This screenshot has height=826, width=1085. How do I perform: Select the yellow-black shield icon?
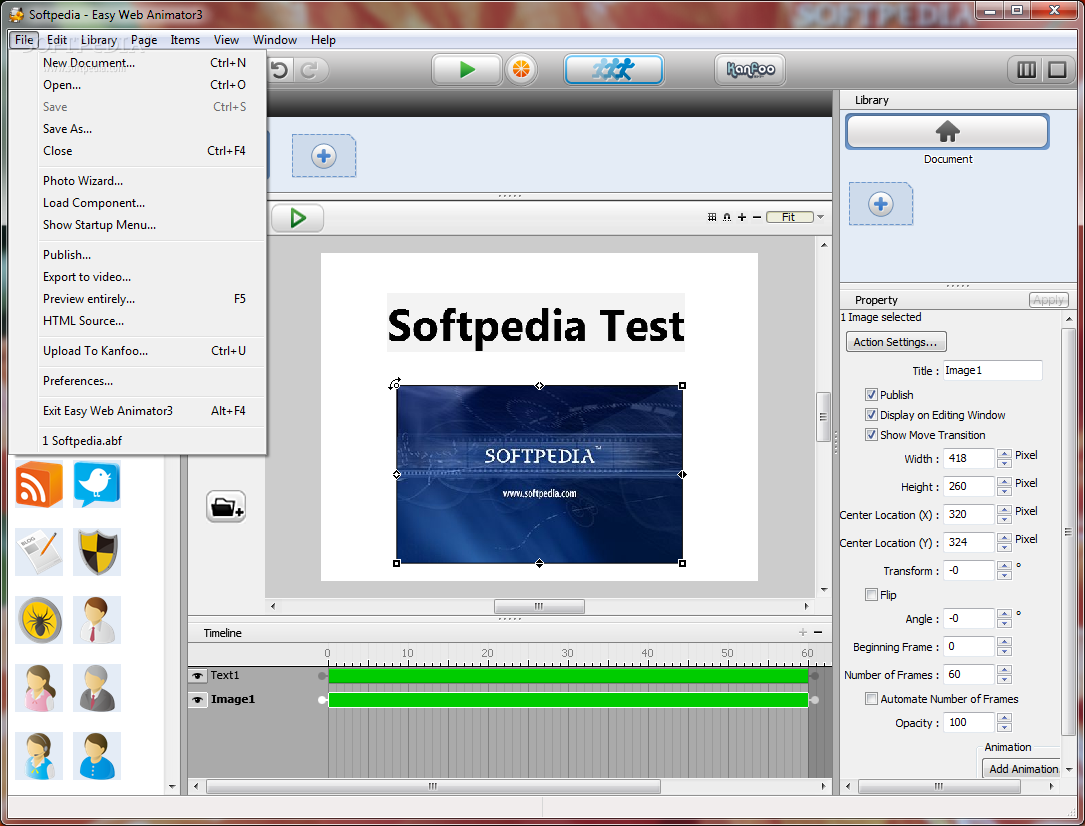97,552
